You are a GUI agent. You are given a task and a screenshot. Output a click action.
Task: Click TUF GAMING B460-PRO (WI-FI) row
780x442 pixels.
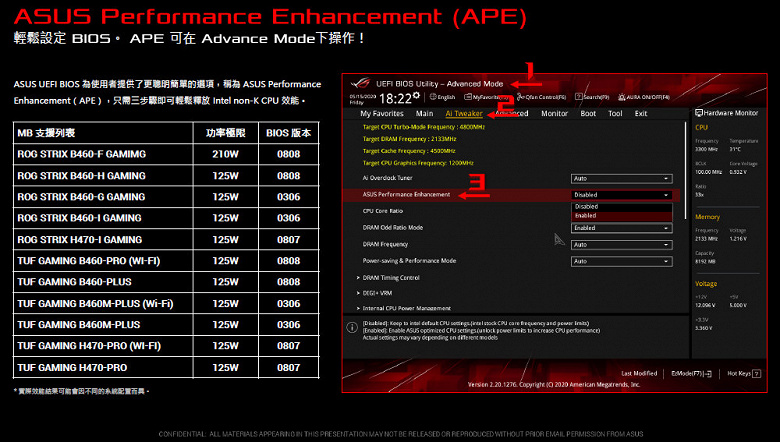(166, 261)
